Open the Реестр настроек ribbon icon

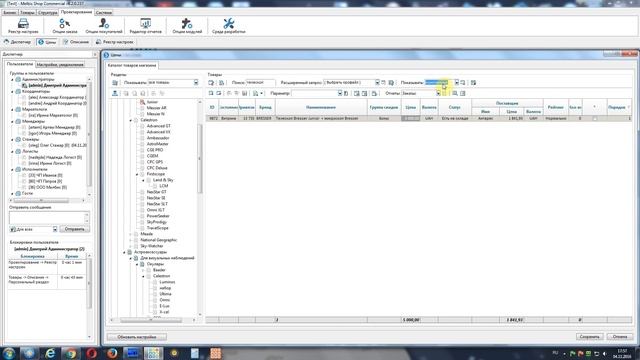pyautogui.click(x=23, y=26)
